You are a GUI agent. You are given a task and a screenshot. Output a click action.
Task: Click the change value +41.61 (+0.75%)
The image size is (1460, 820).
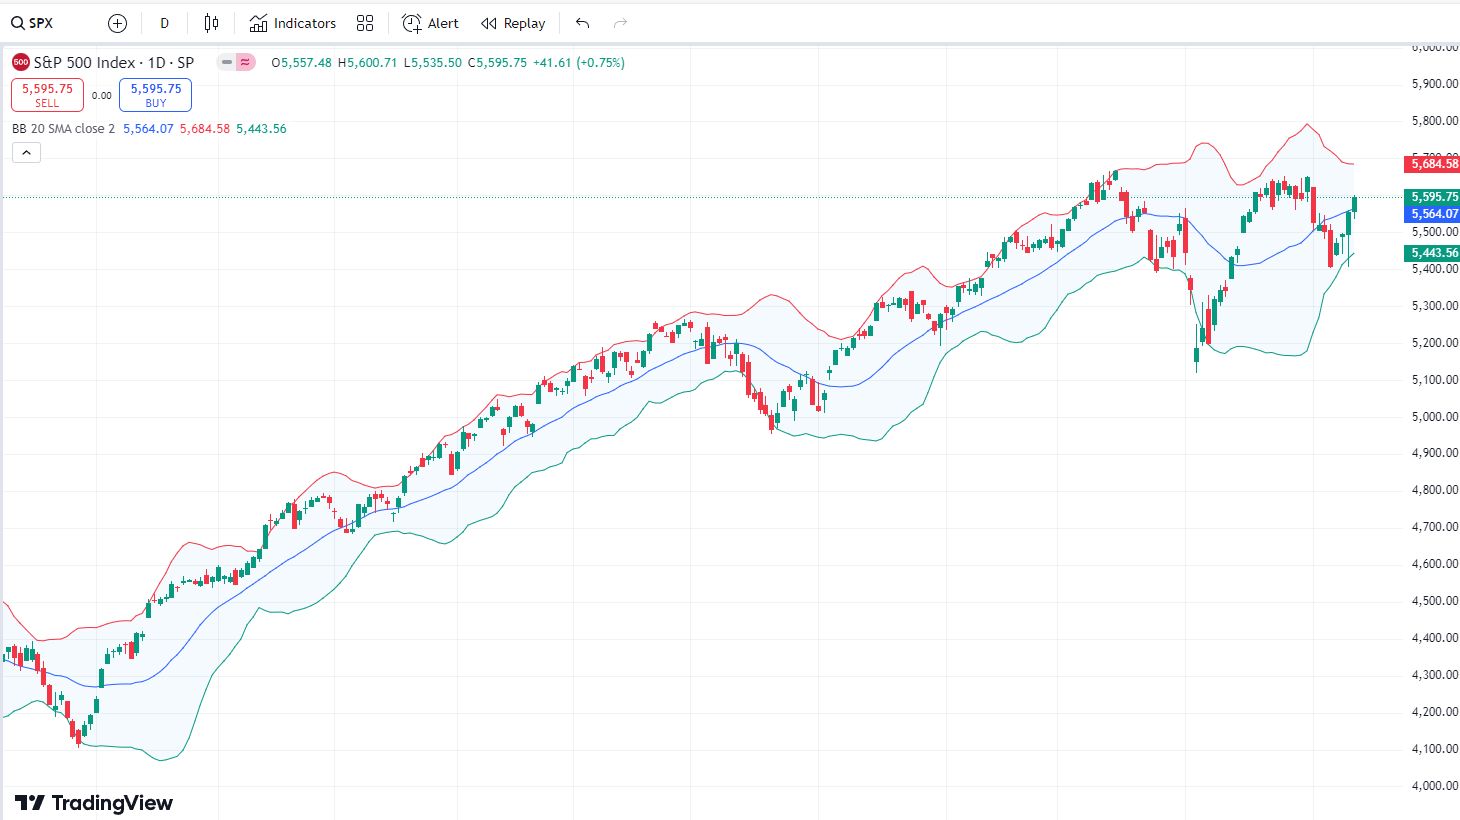click(579, 62)
